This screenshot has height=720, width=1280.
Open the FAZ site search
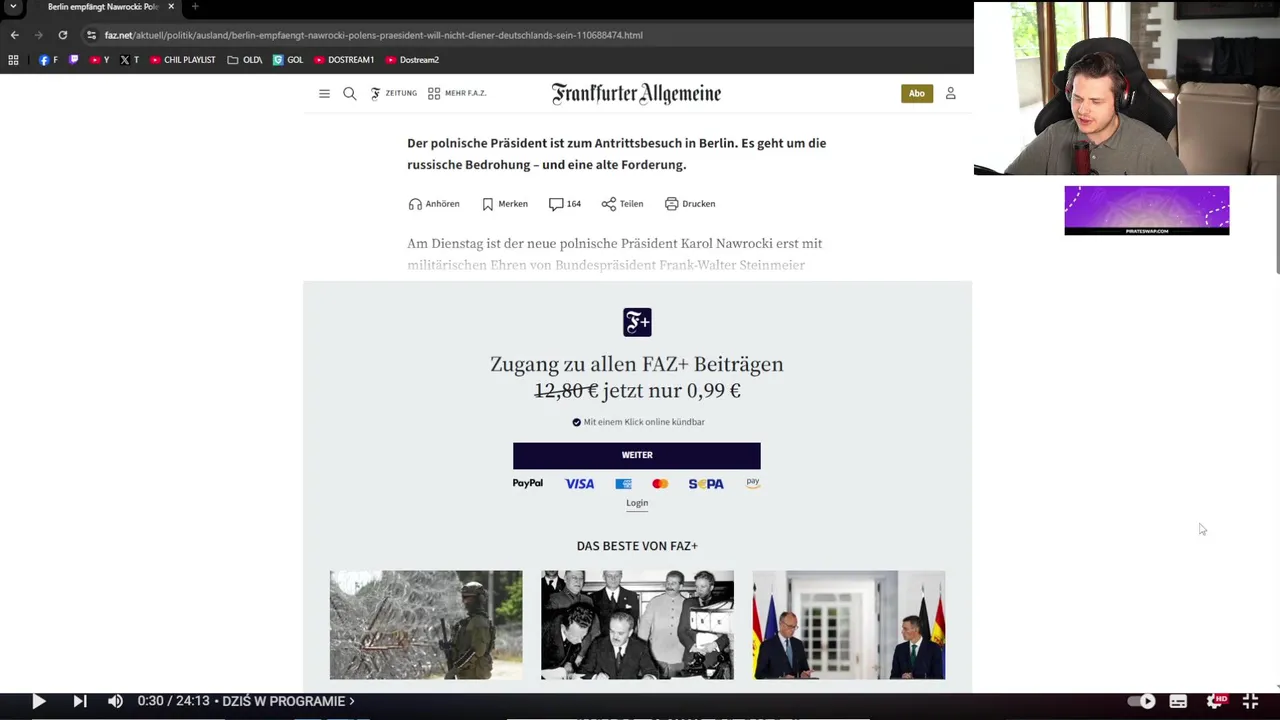point(350,93)
